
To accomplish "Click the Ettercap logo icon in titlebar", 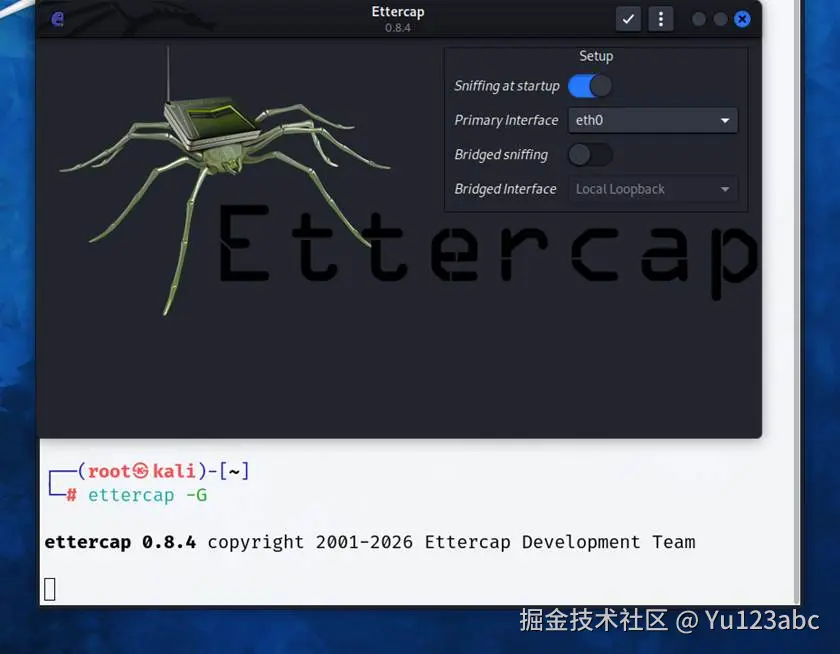I will (58, 20).
